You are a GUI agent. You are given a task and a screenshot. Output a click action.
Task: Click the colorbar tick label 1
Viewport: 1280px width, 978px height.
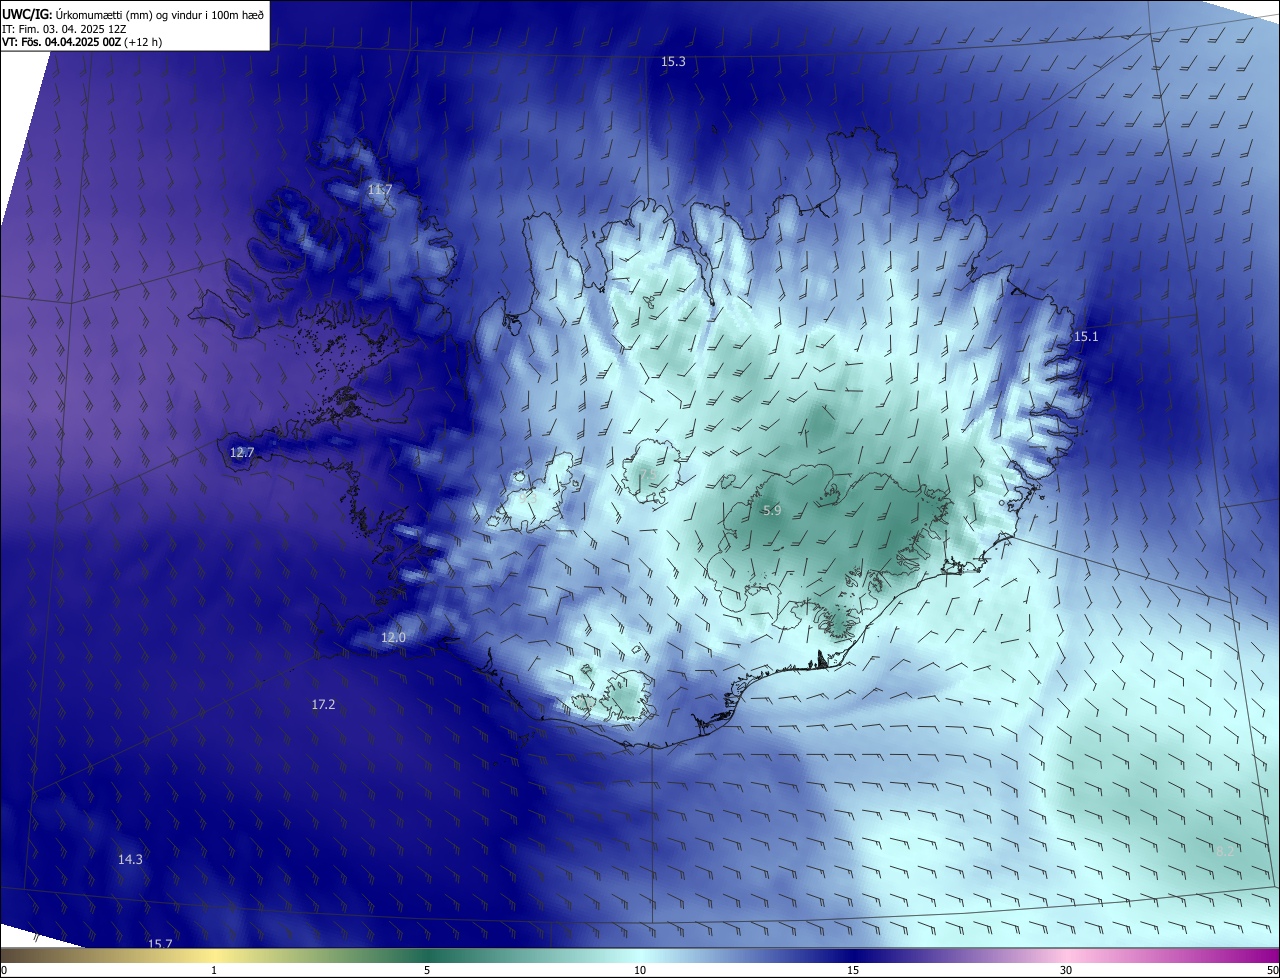click(214, 971)
